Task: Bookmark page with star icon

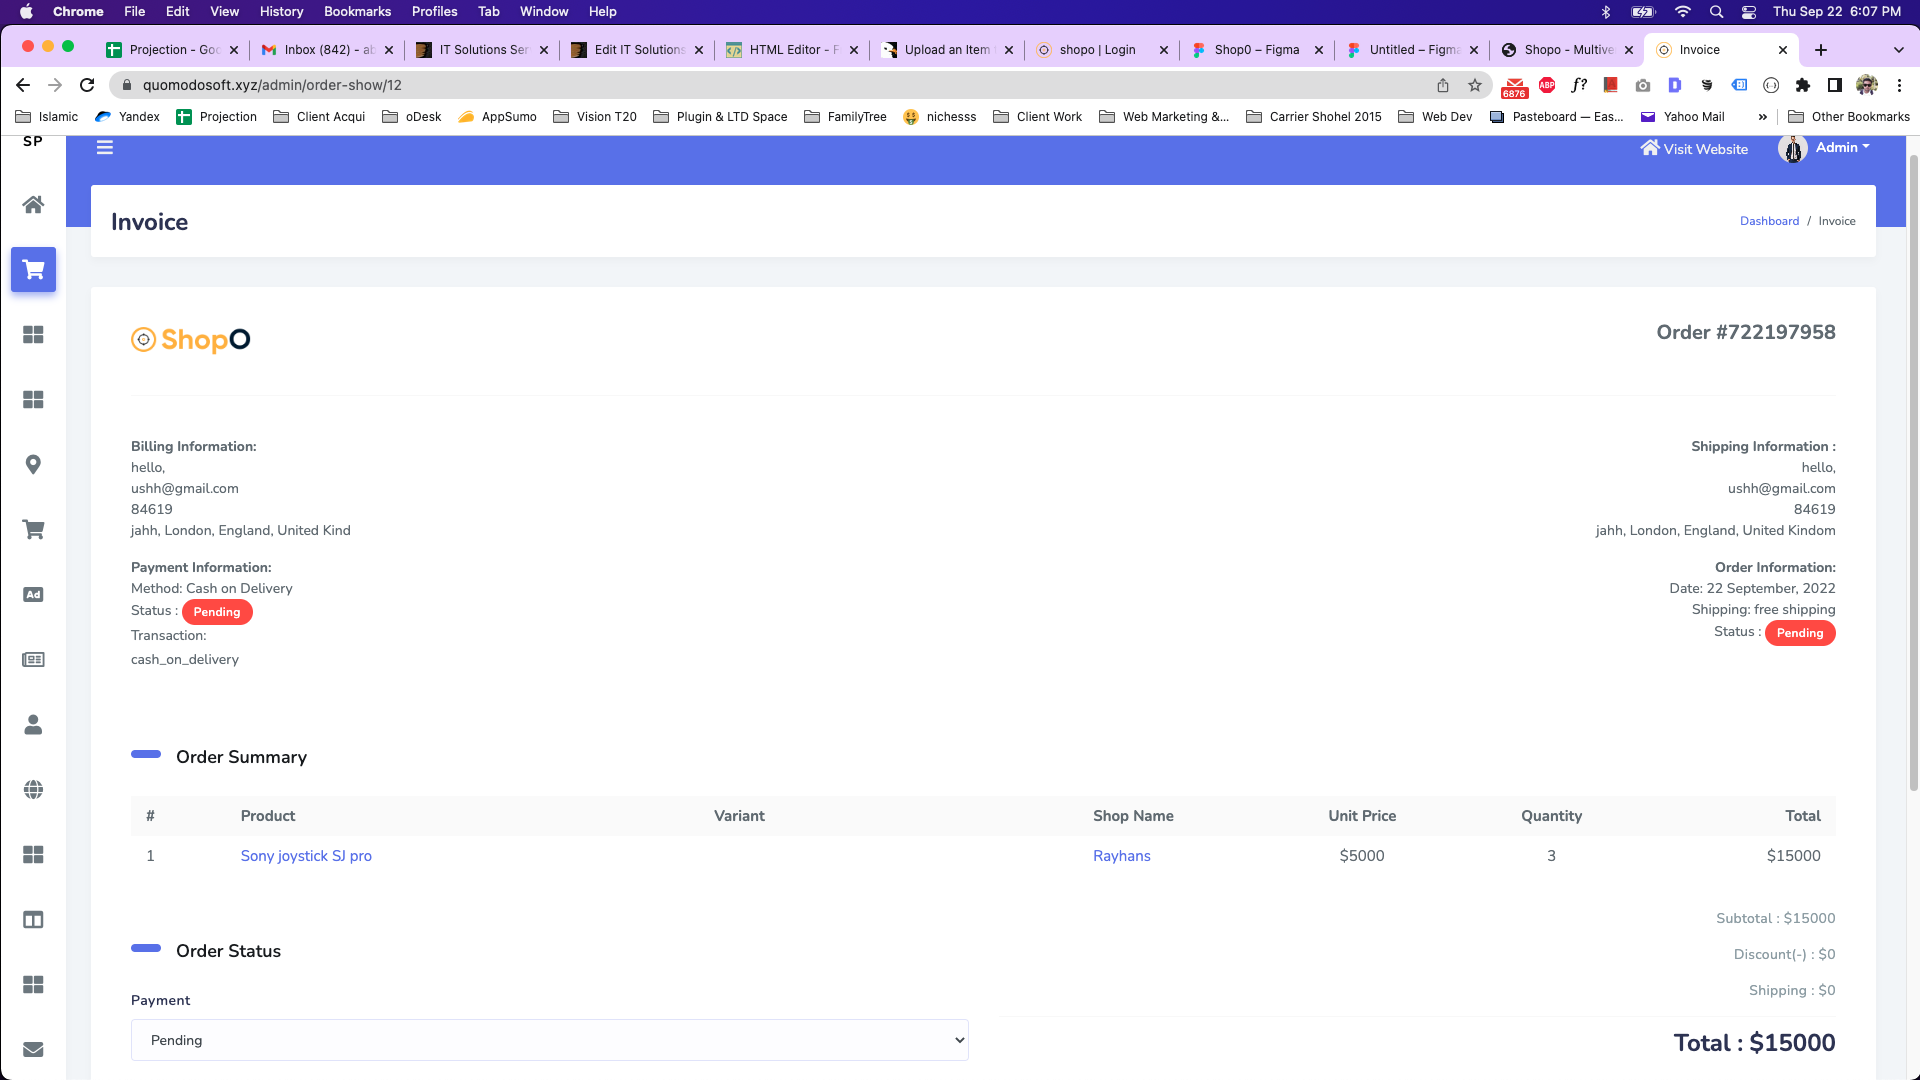Action: pos(1474,85)
